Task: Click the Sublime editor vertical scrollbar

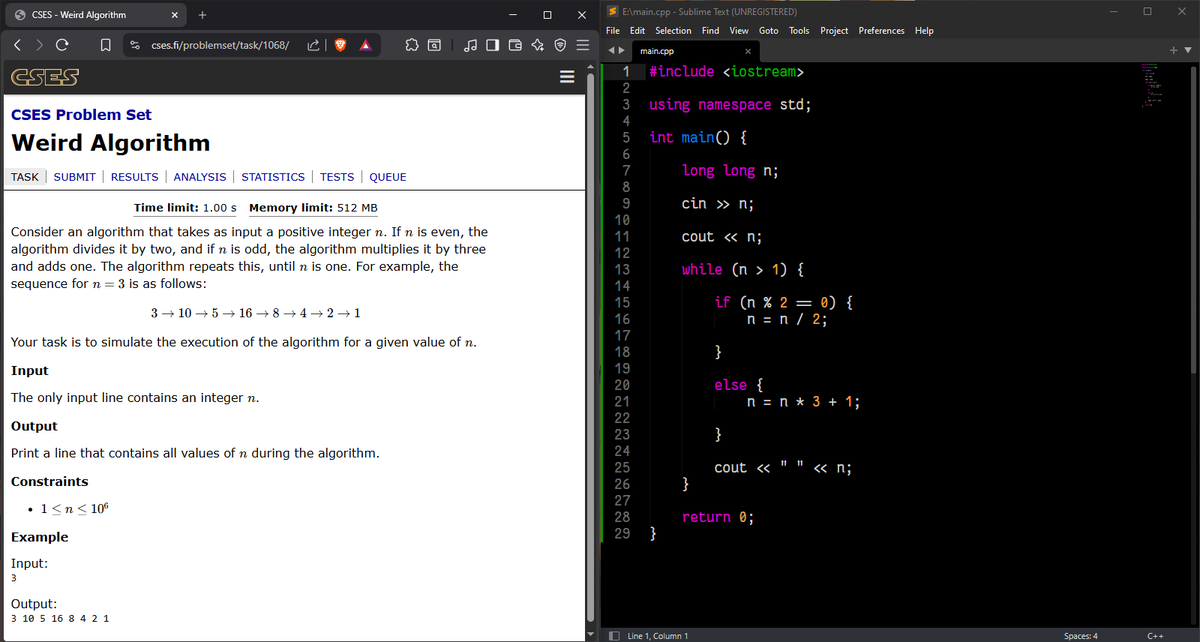Action: (x=1195, y=220)
